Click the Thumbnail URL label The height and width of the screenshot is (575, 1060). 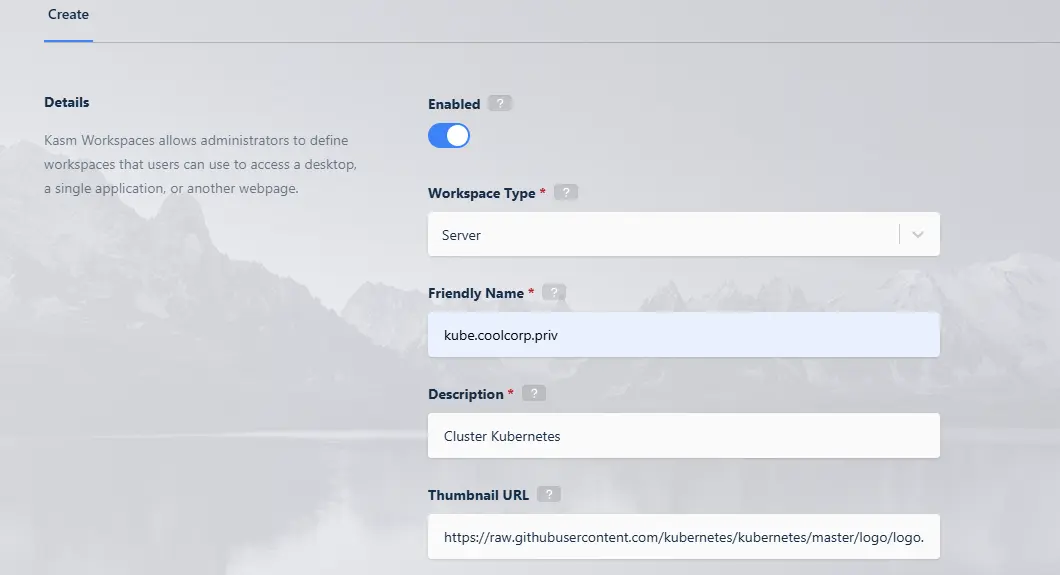coord(478,495)
